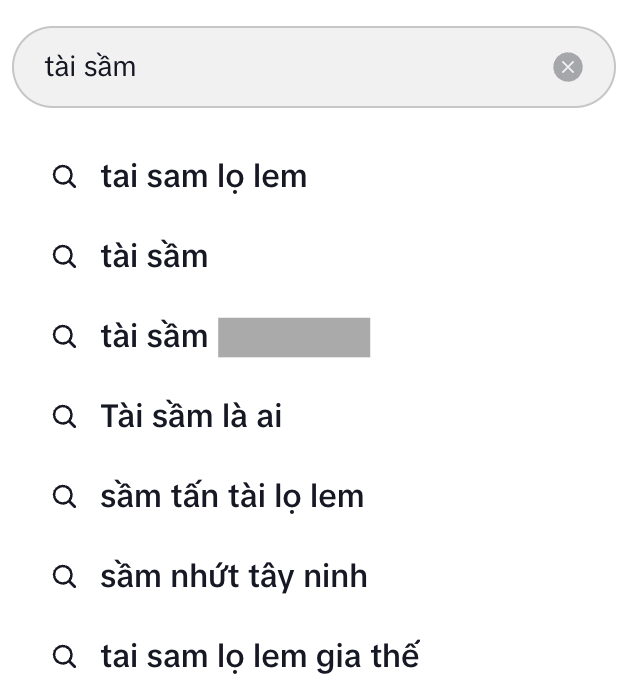Viewport: 628px width, 698px height.
Task: Click the grey blurred block in the third suggestion
Action: 294,337
